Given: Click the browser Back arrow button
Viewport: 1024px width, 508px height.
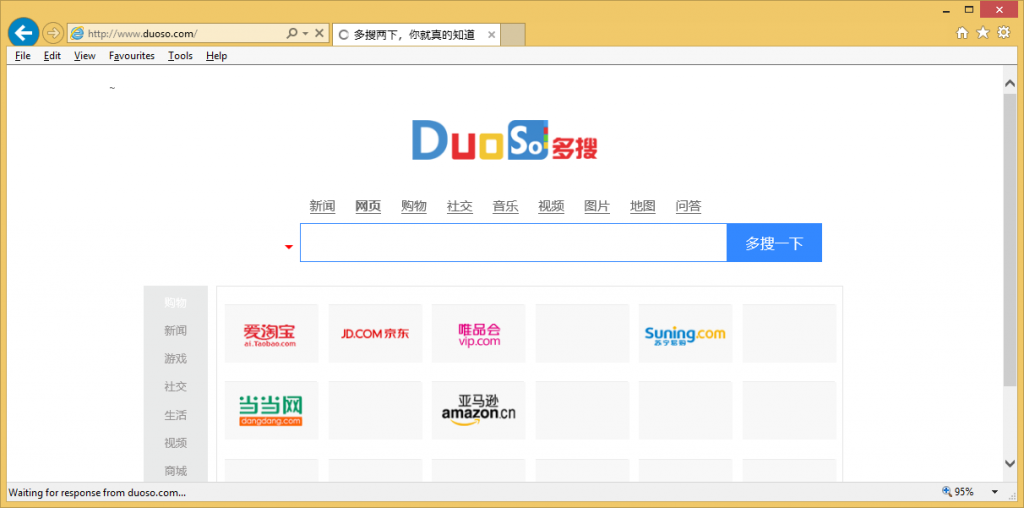Looking at the screenshot, I should (x=22, y=33).
